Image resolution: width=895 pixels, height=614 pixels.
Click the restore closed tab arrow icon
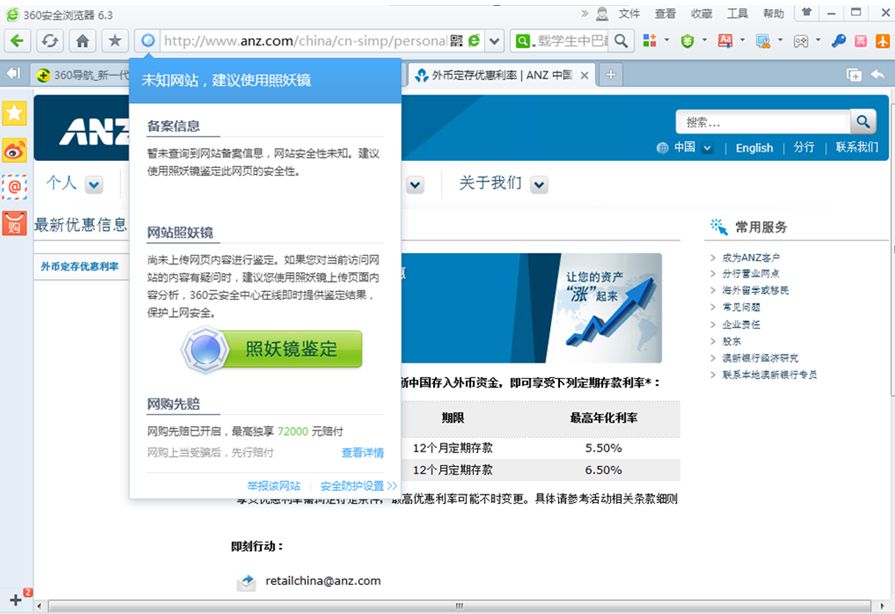point(877,74)
